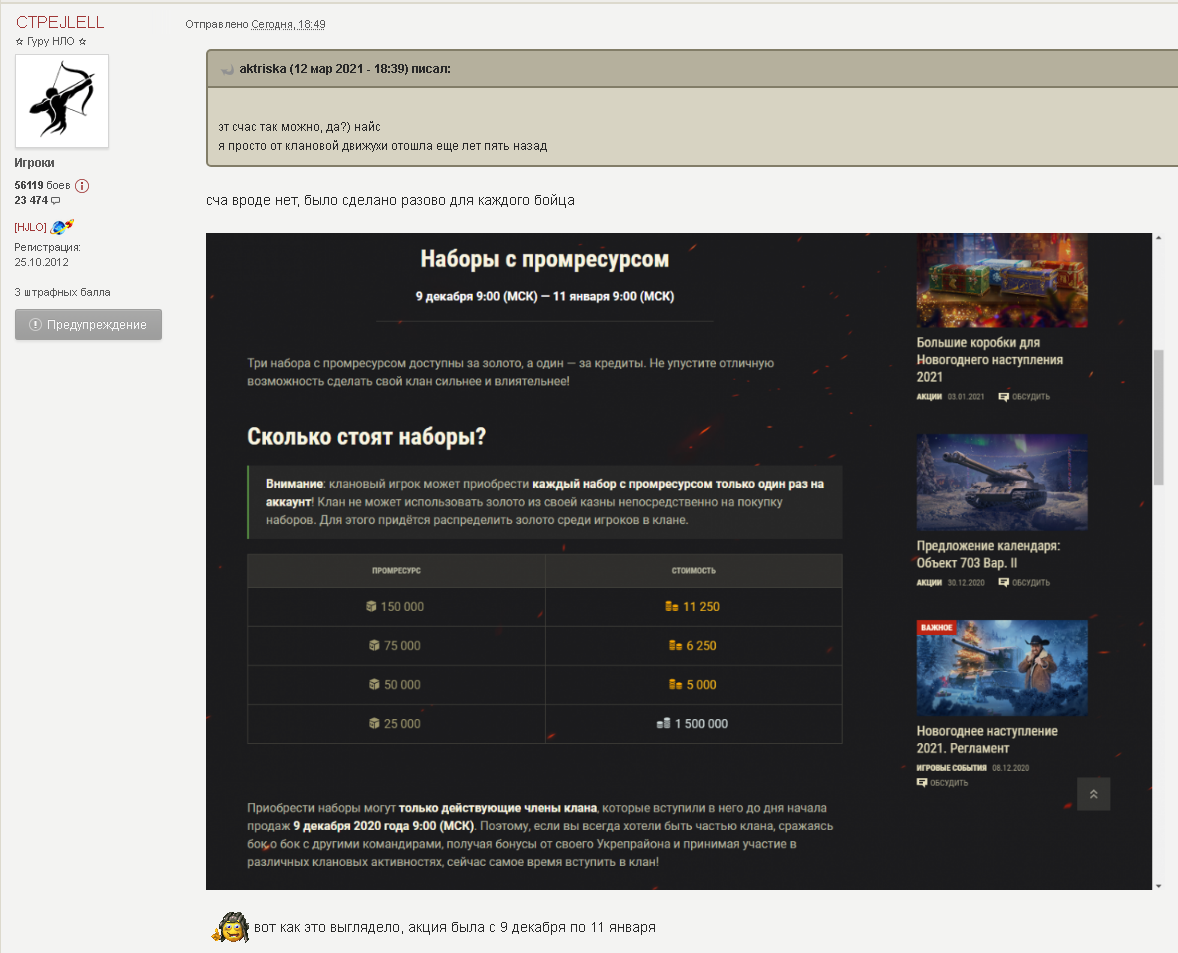Click the ПРОМРЕСУРС column header
This screenshot has width=1178, height=953.
pos(396,571)
